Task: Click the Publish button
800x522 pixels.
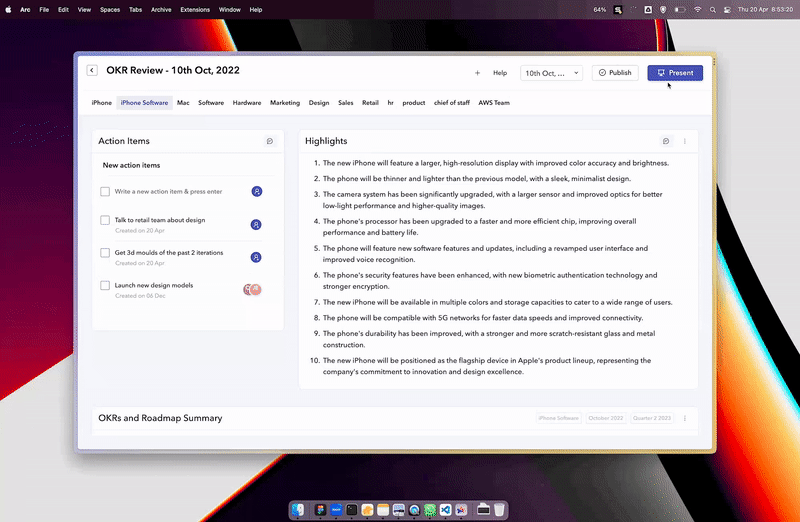Action: tap(614, 73)
